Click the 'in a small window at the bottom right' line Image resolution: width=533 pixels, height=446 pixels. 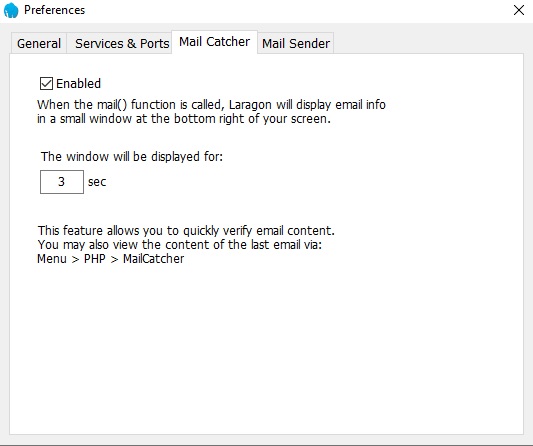(184, 119)
